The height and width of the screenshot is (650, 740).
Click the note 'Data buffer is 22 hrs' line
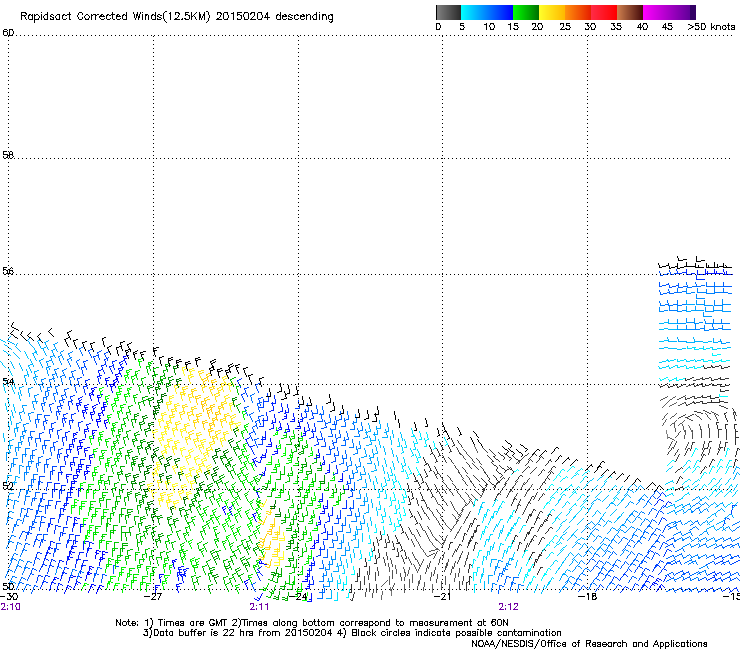[x=352, y=633]
